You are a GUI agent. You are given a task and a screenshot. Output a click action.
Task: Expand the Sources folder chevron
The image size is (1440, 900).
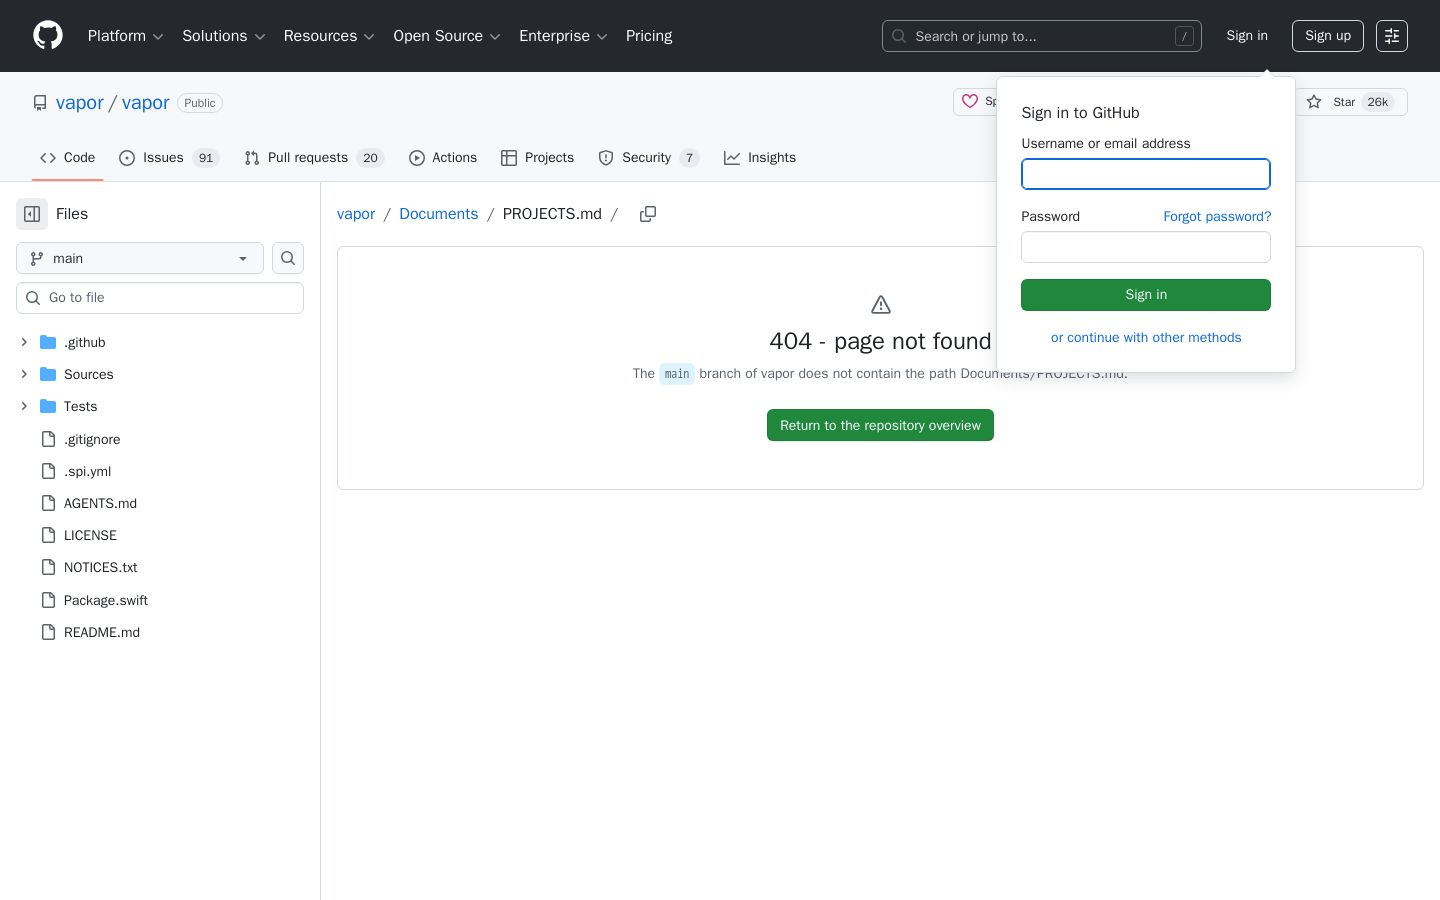24,374
